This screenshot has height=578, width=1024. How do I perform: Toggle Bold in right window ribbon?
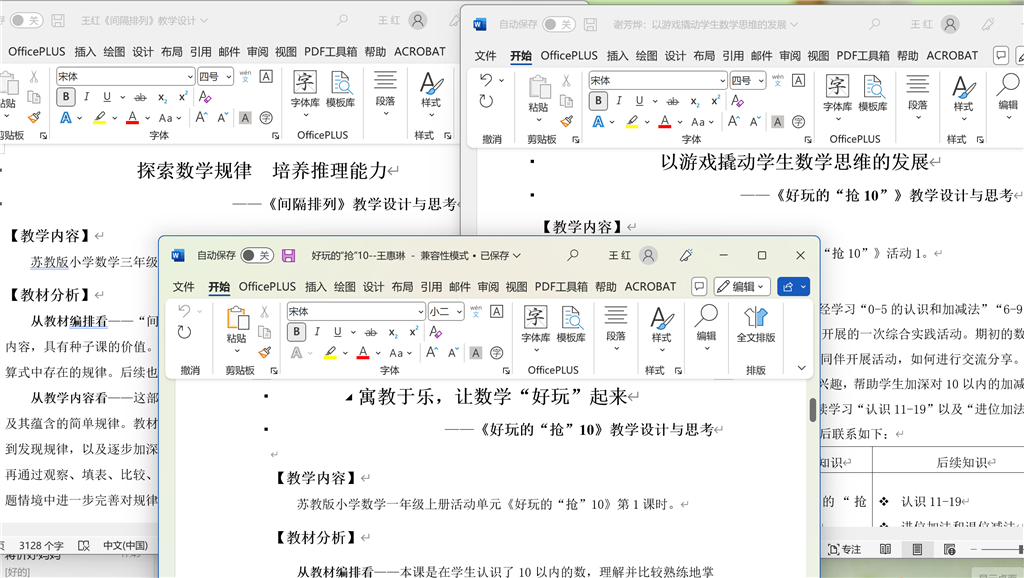point(598,101)
